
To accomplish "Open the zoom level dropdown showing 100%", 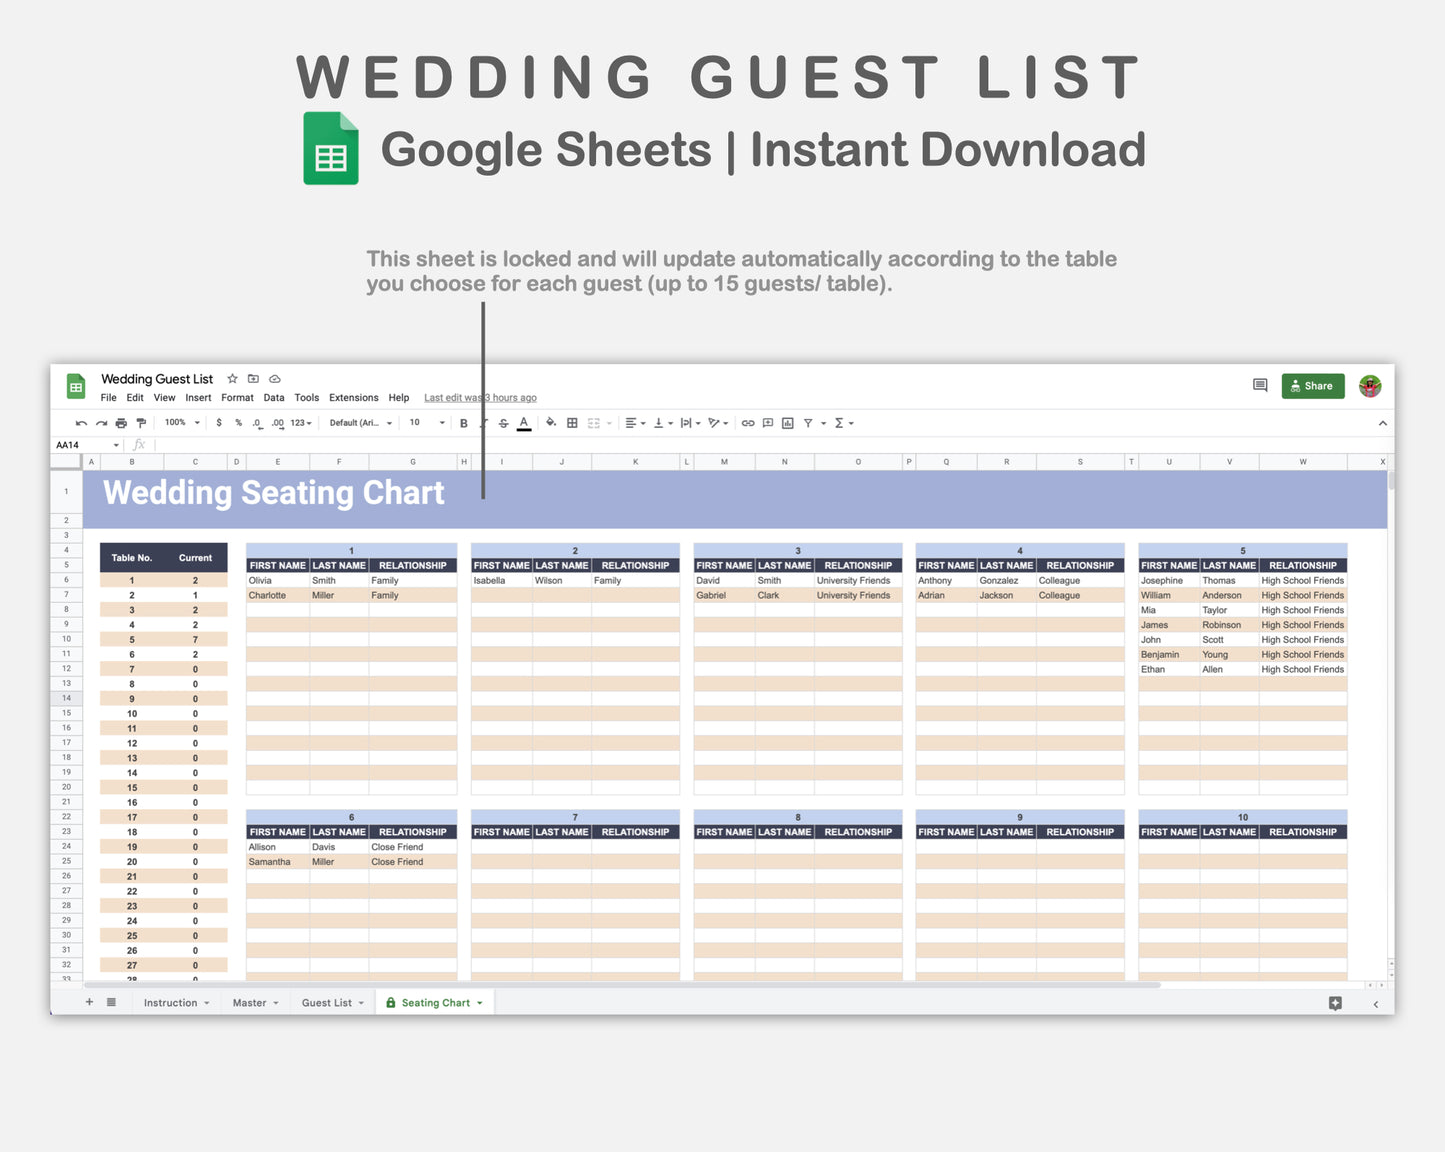I will click(179, 422).
